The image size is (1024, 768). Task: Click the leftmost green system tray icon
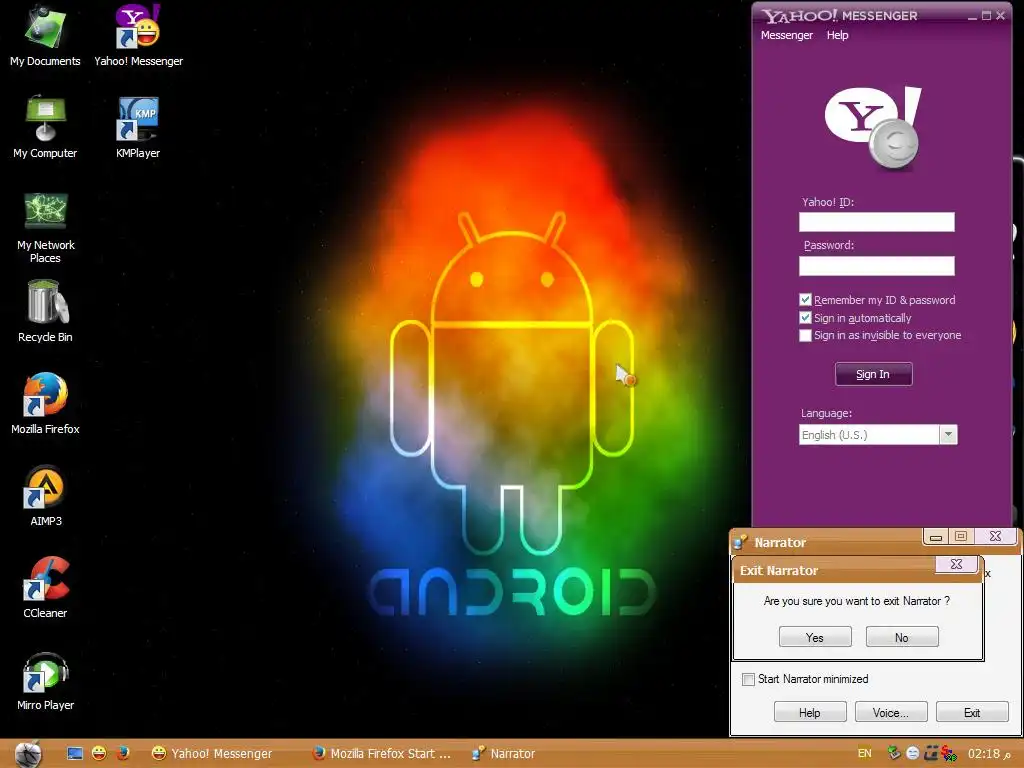coord(894,754)
